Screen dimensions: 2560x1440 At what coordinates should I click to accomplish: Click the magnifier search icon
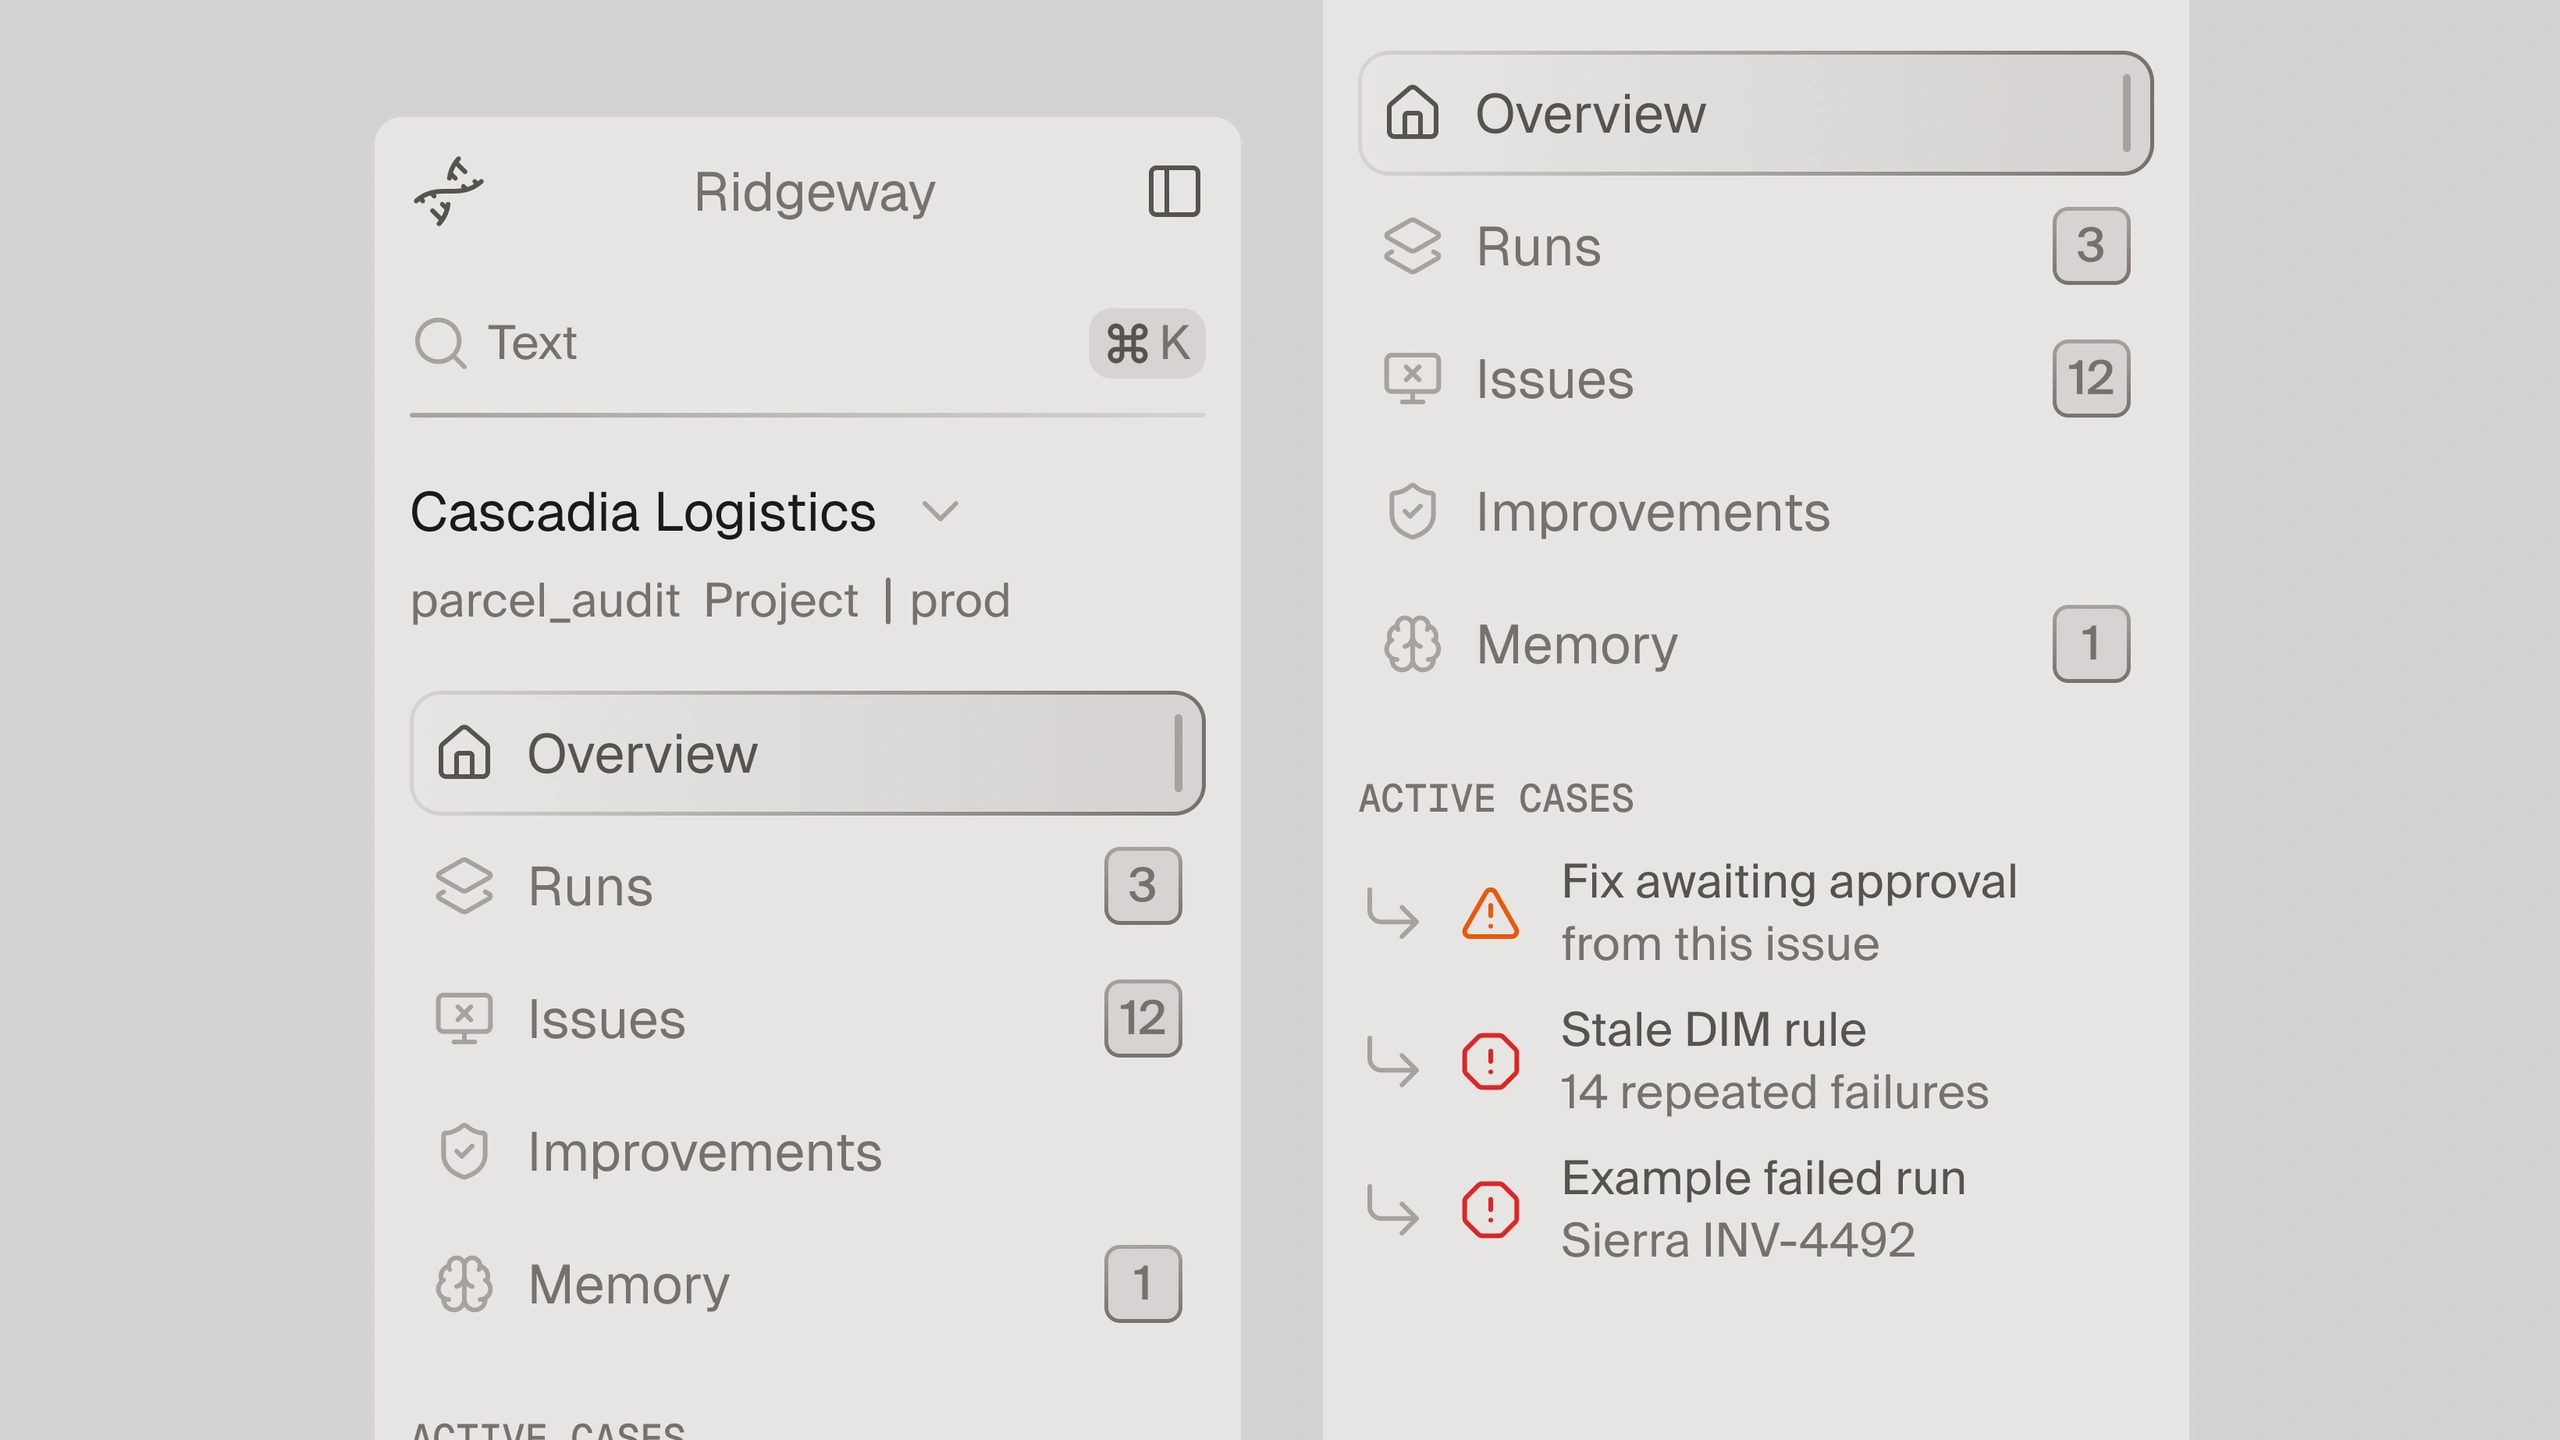[440, 343]
